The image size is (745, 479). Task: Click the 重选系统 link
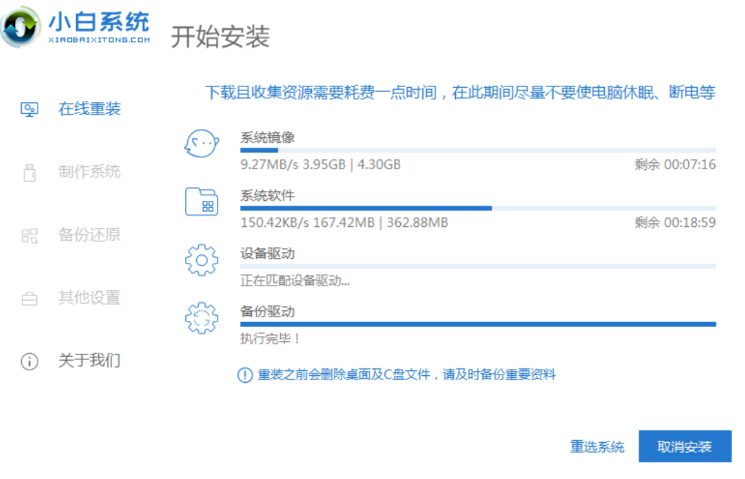click(597, 446)
